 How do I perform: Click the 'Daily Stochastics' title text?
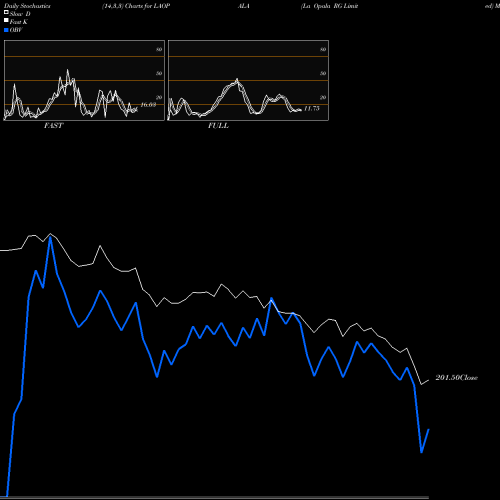27,6
